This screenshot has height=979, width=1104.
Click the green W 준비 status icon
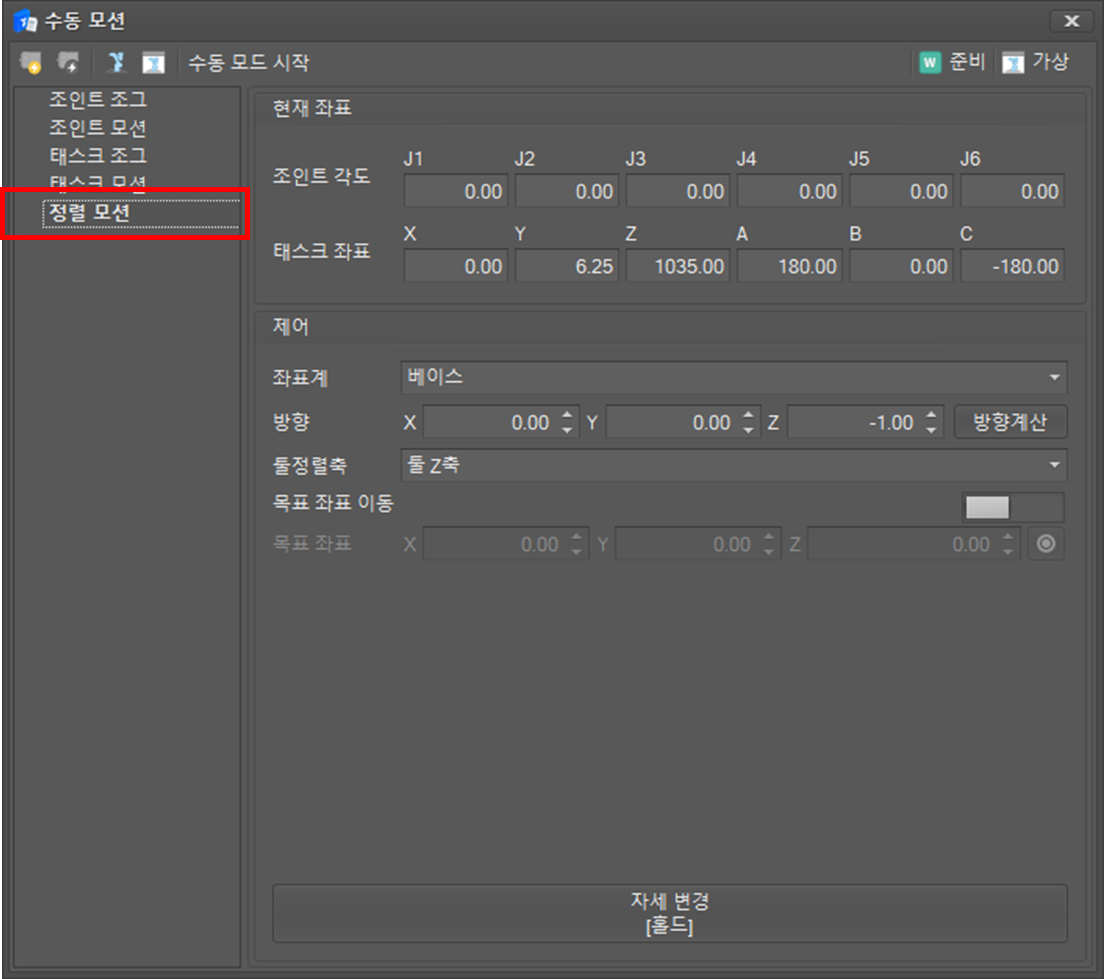930,63
